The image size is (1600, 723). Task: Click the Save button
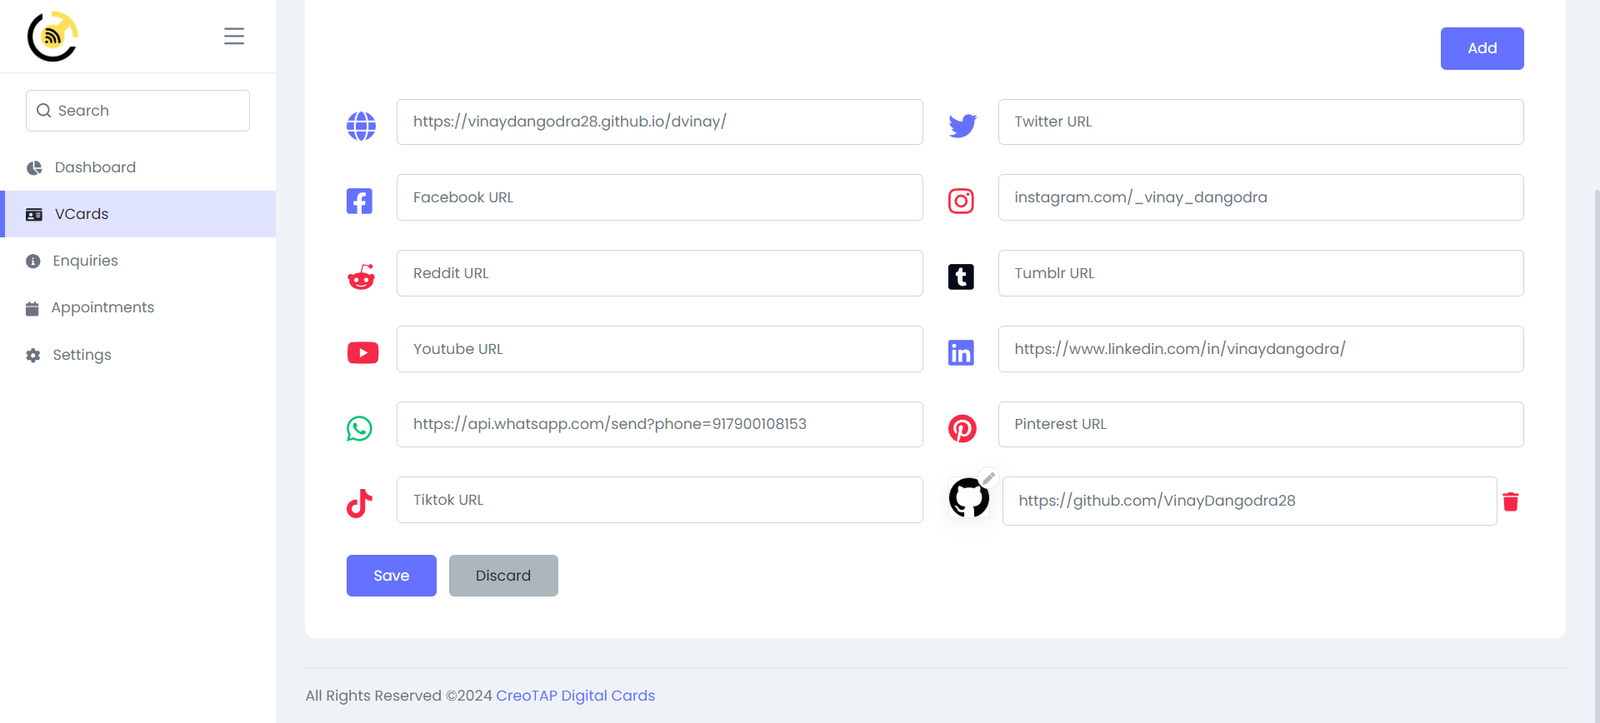tap(391, 576)
